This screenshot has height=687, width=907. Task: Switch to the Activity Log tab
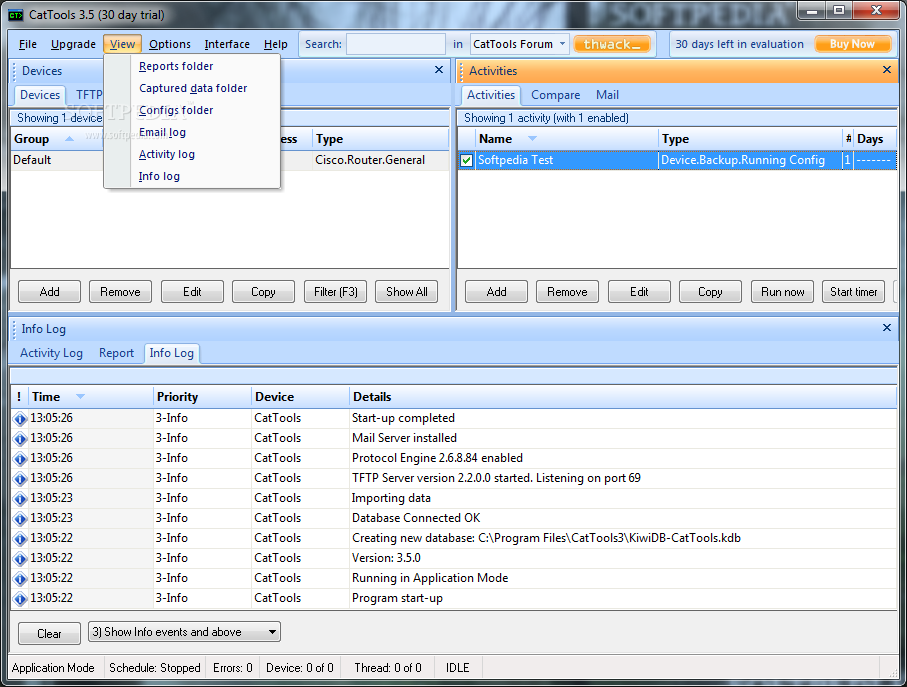tap(51, 353)
